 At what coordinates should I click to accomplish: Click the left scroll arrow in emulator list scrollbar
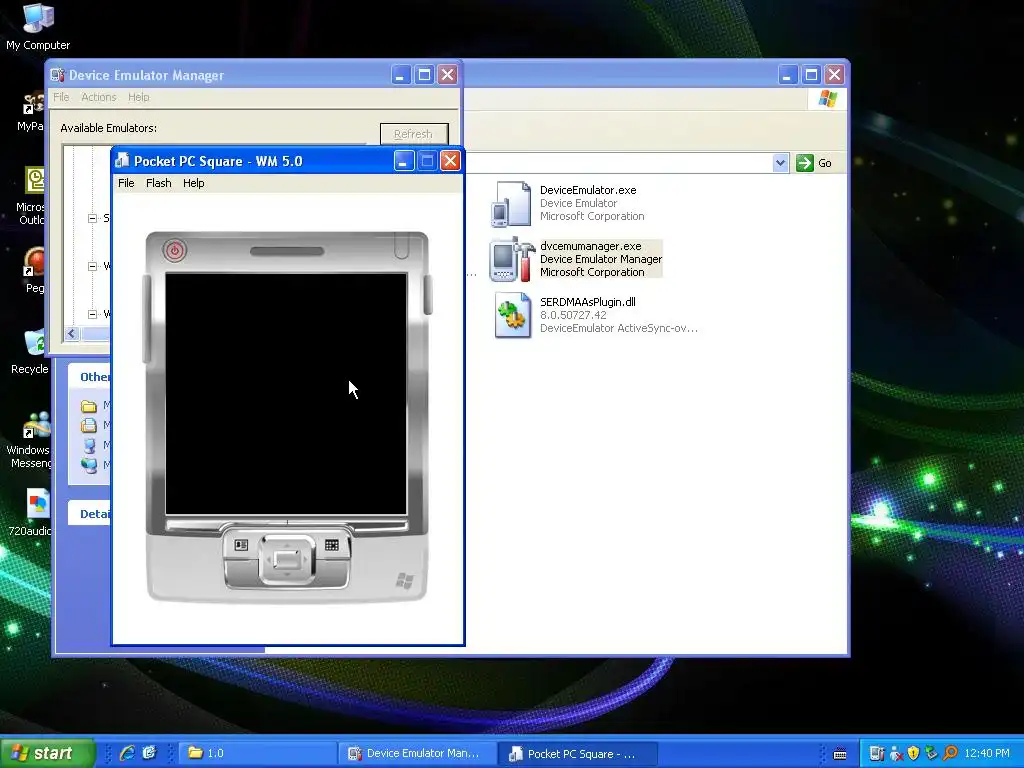pyautogui.click(x=72, y=334)
